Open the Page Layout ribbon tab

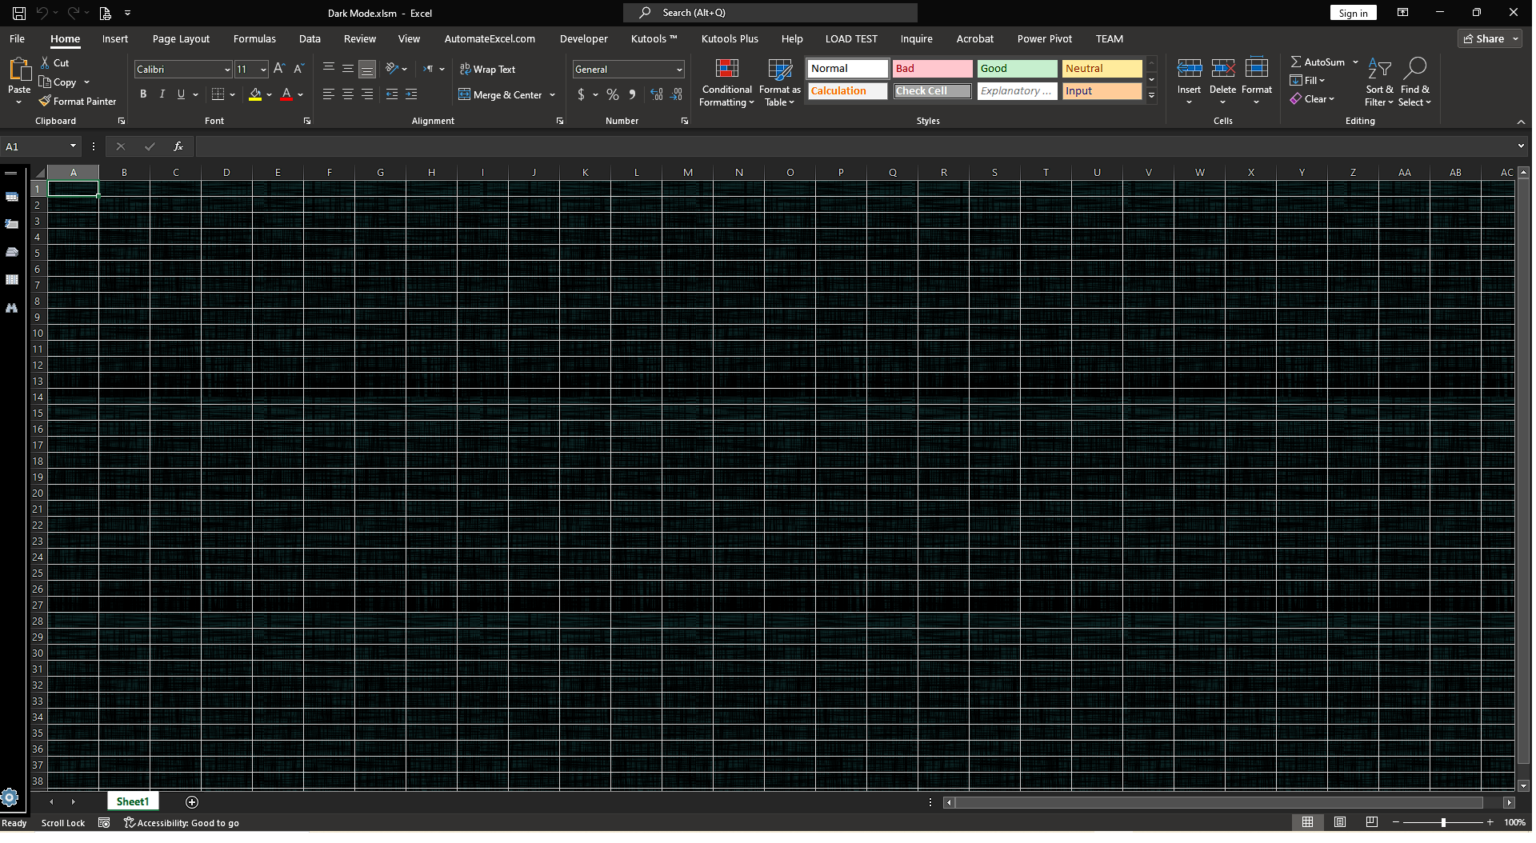181,39
